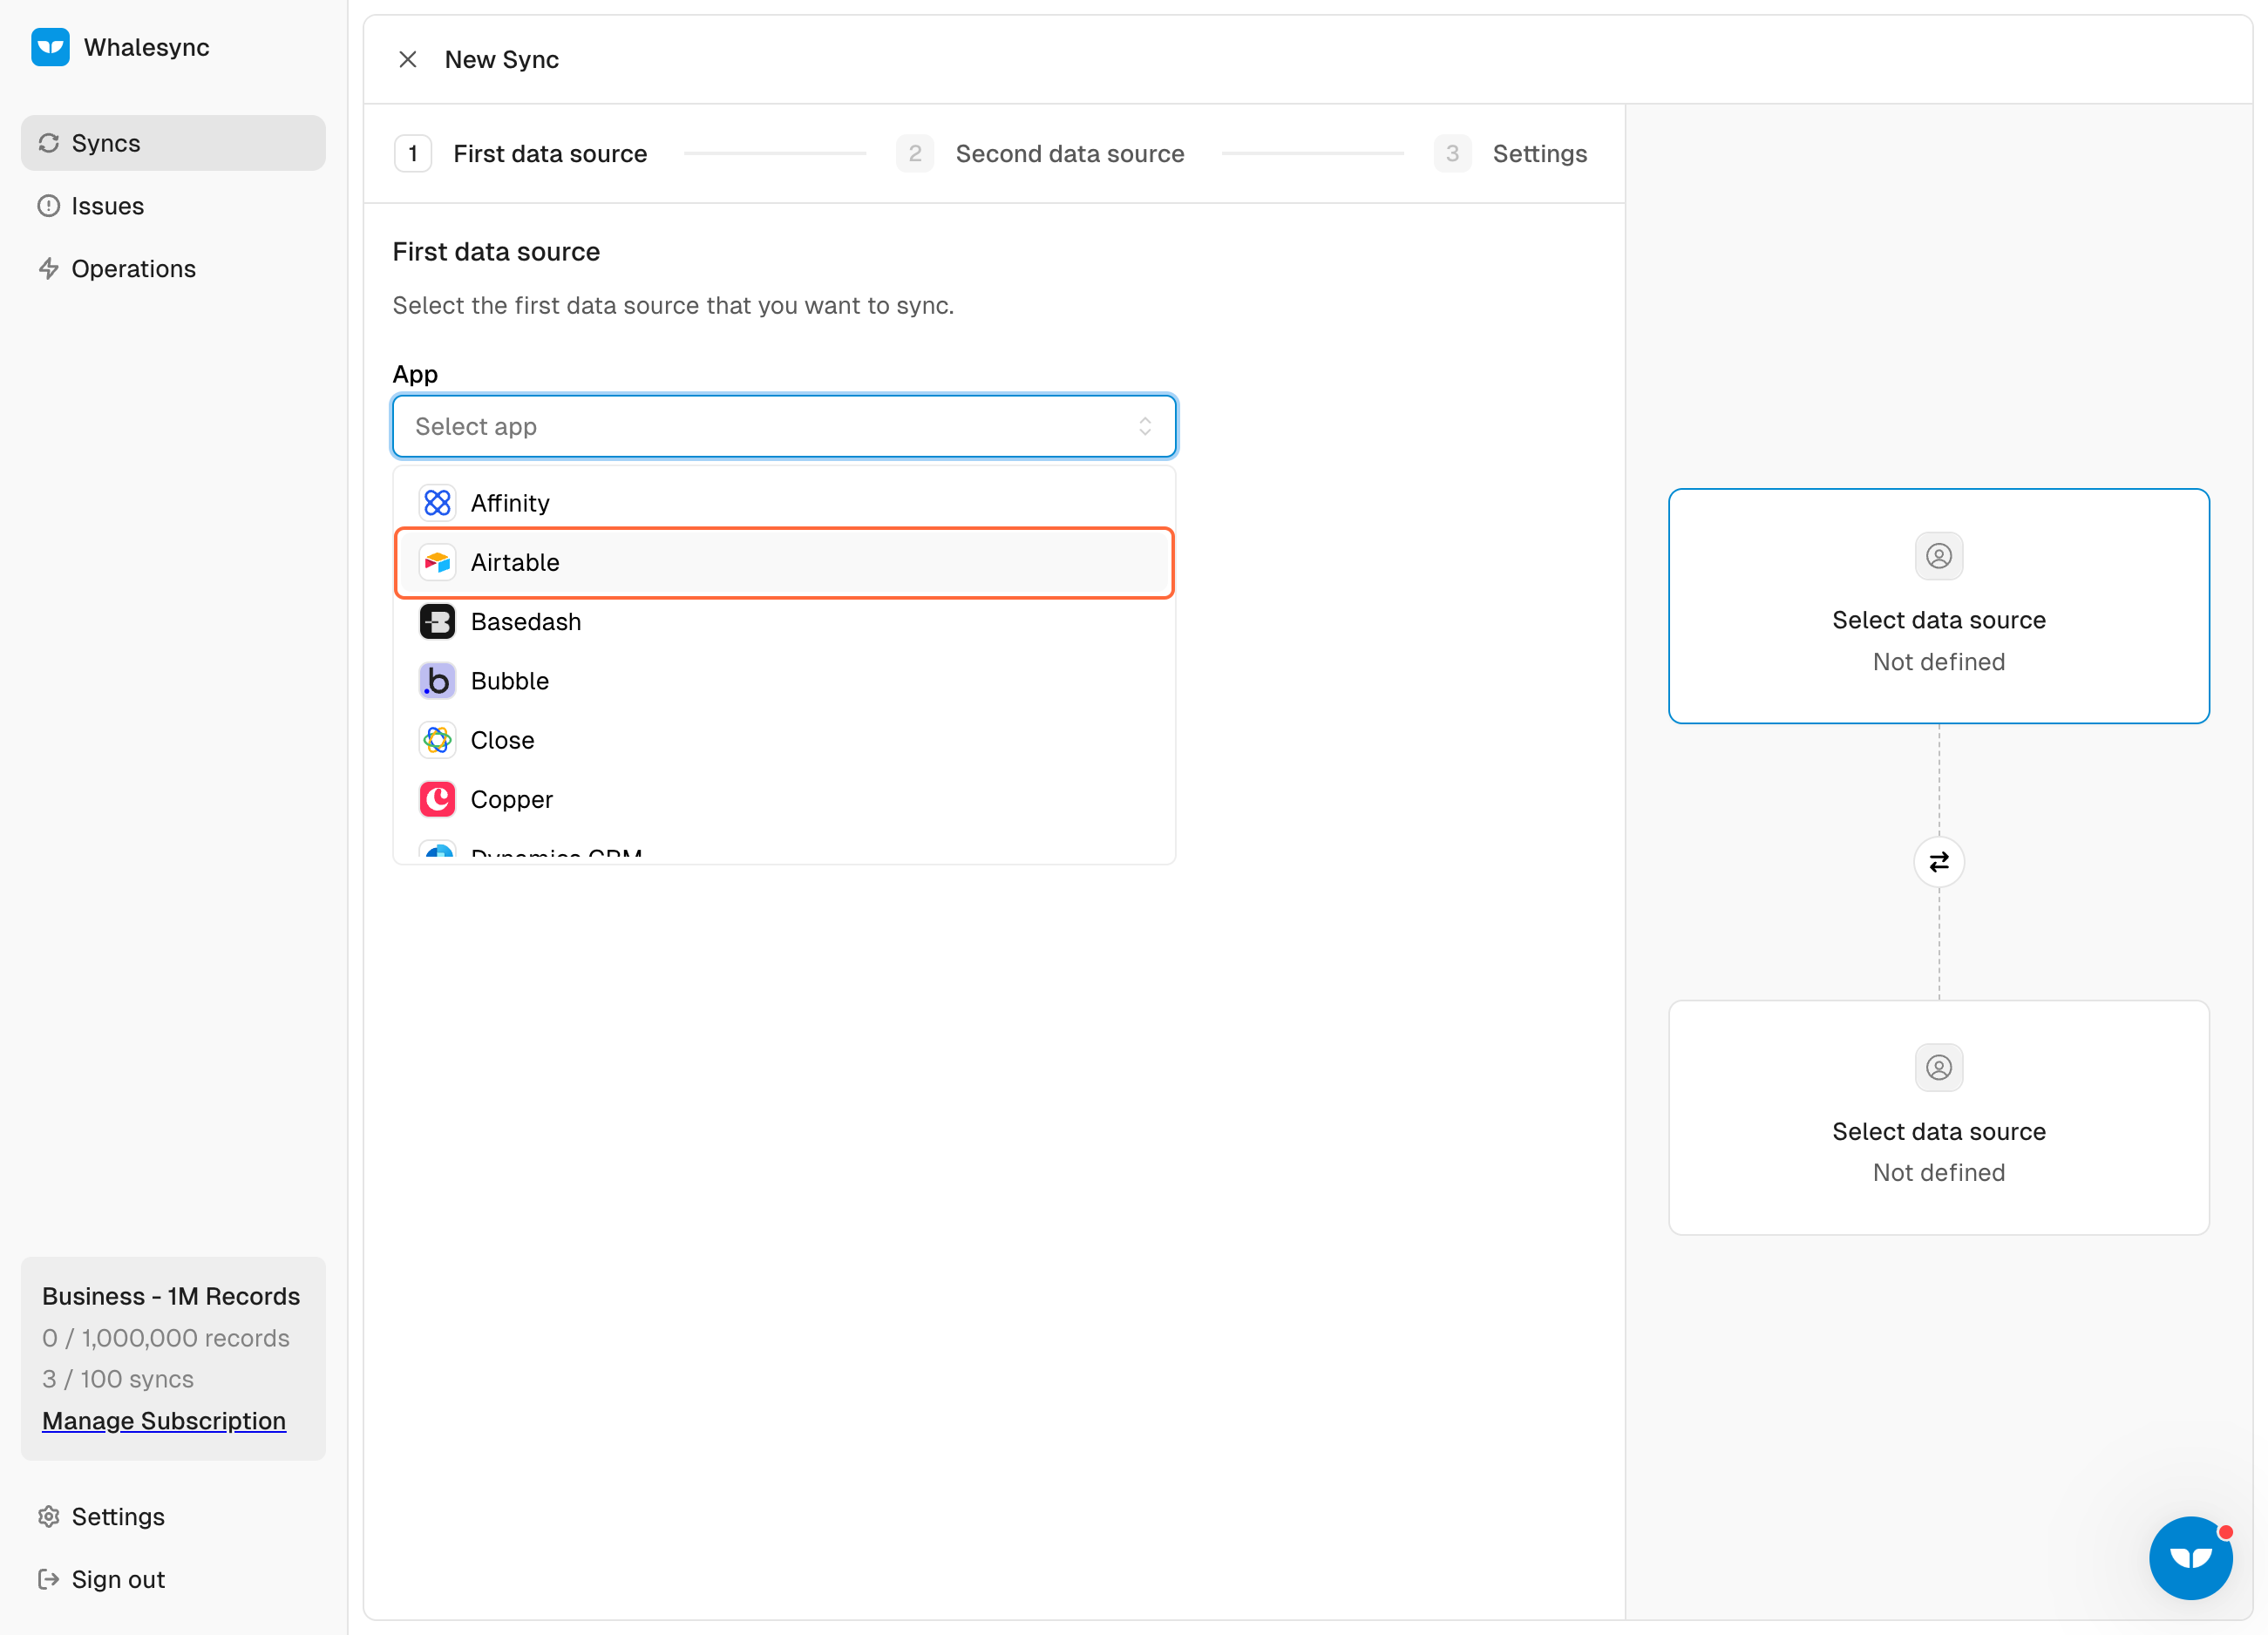Click into the Select app field
This screenshot has height=1635, width=2268.
[x=784, y=427]
